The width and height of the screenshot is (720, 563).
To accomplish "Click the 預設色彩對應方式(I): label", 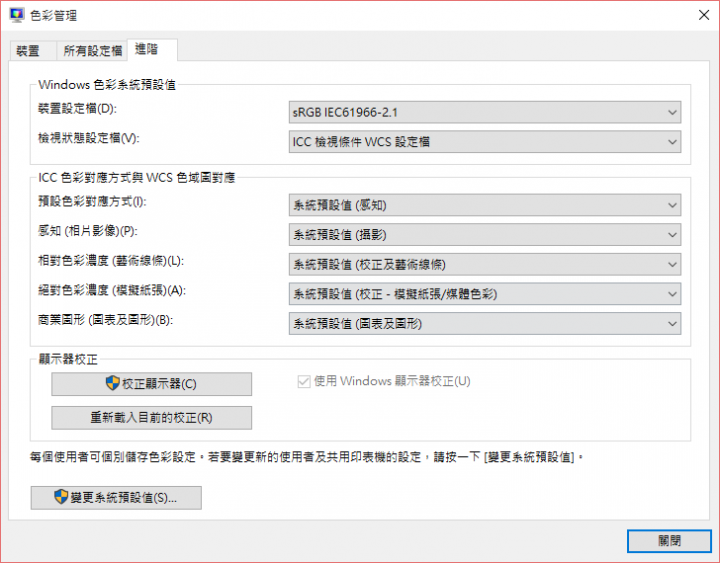I will pyautogui.click(x=92, y=202).
